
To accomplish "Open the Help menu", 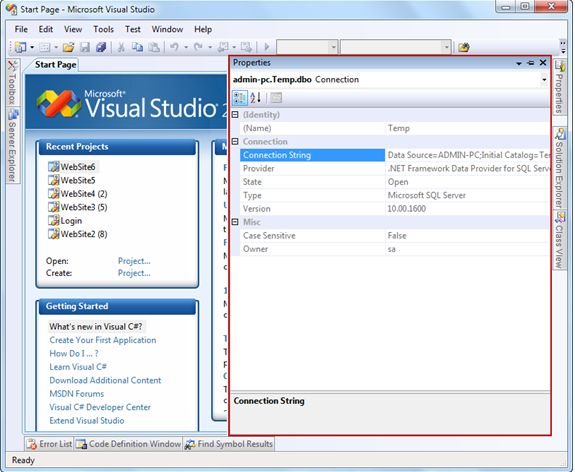I will click(203, 29).
